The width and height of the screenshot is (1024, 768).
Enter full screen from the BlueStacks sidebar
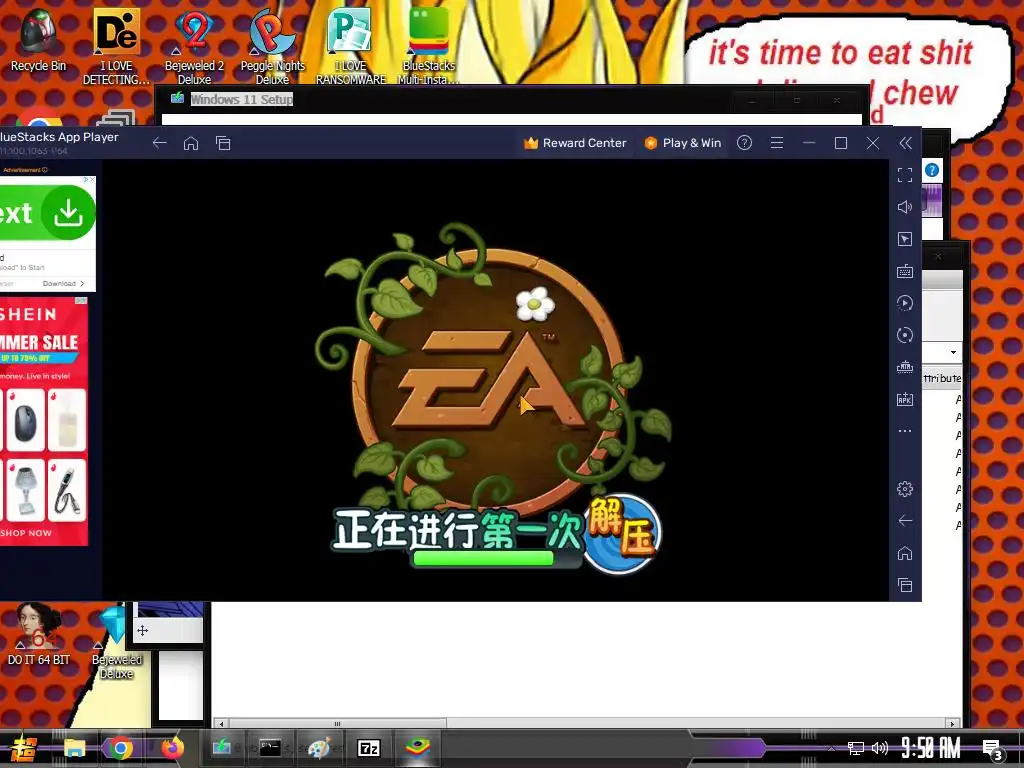[x=904, y=175]
